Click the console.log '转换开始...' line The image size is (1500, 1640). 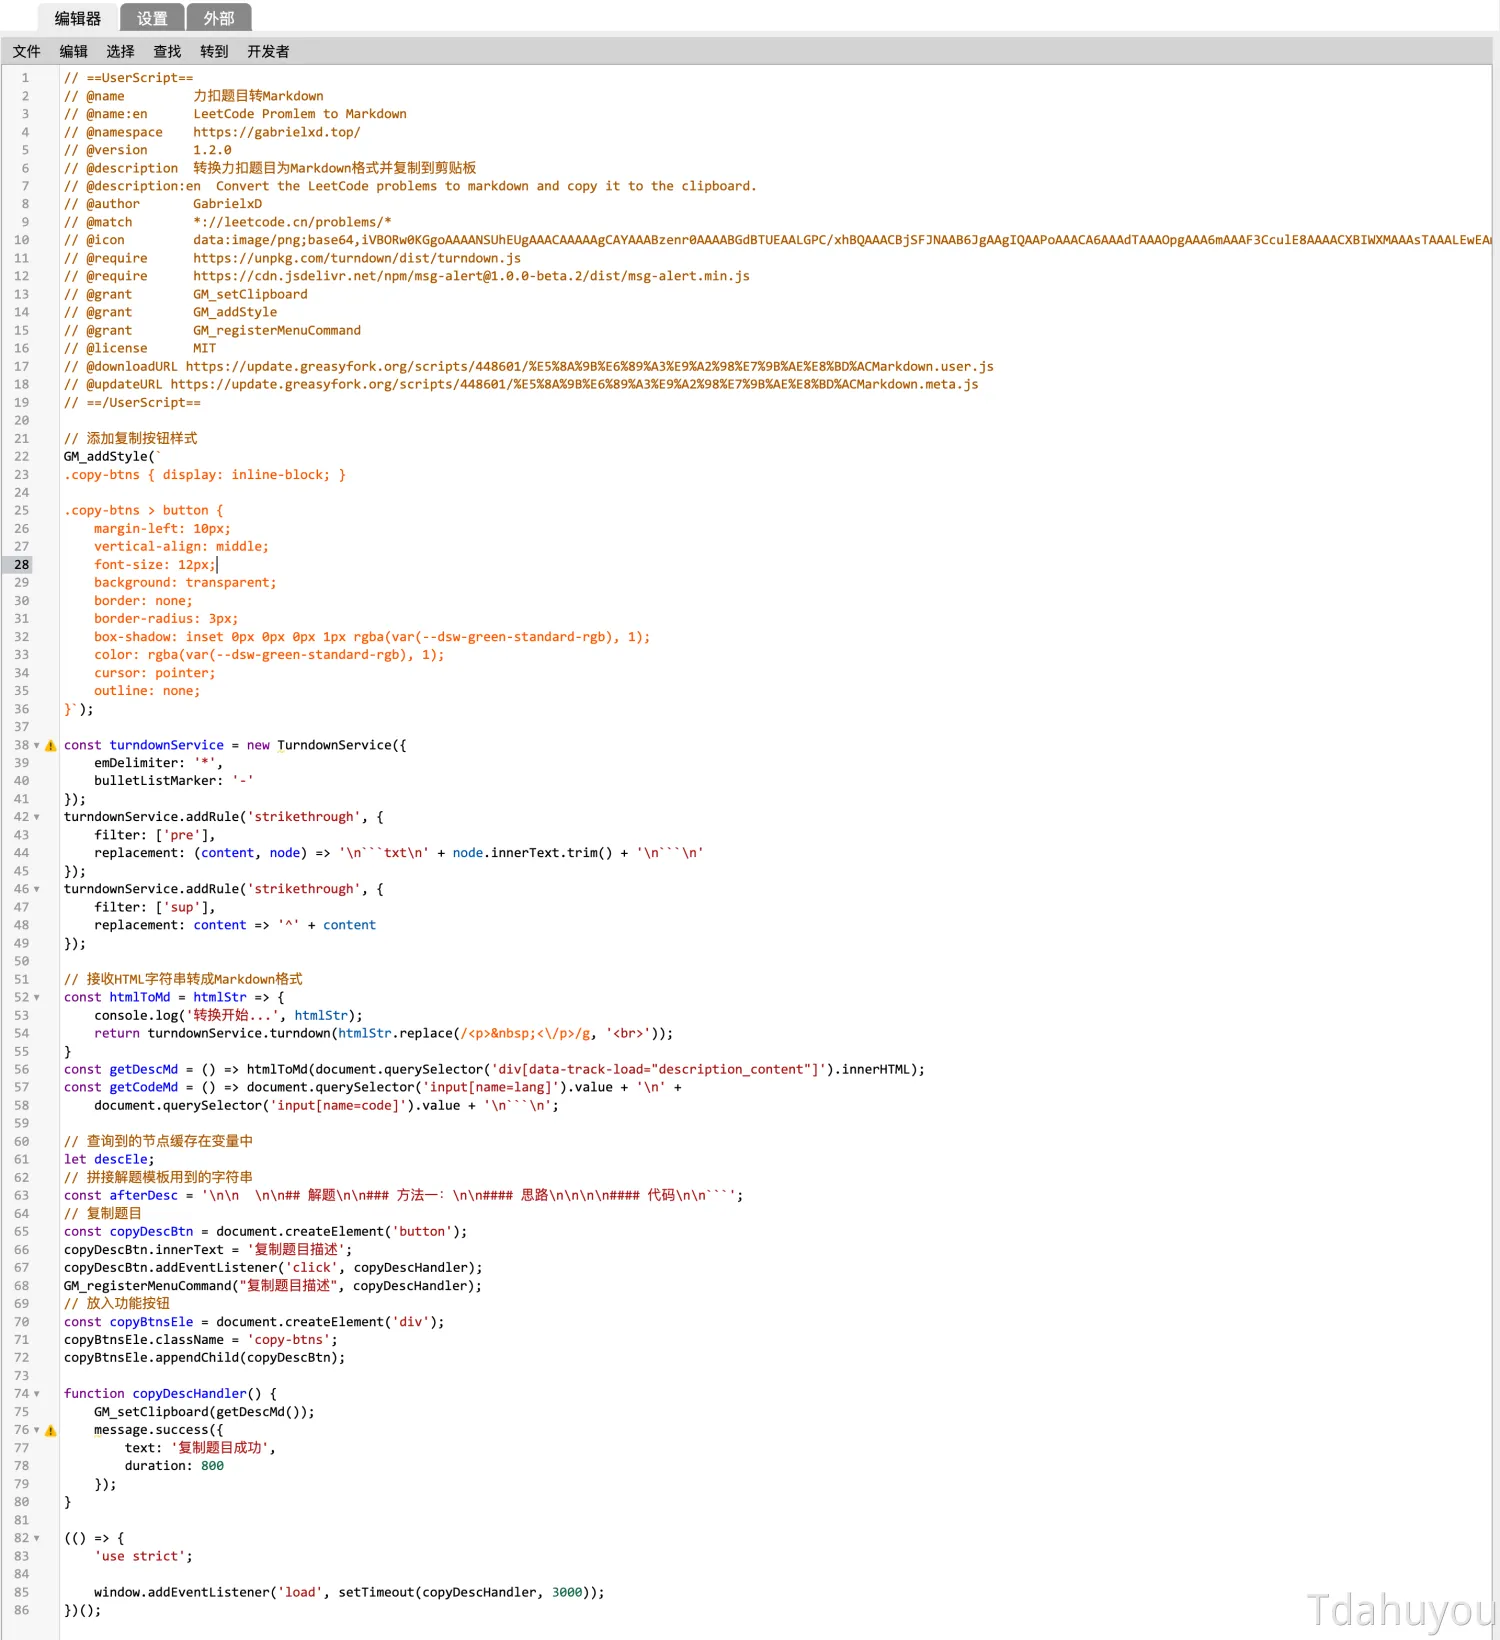point(229,1015)
